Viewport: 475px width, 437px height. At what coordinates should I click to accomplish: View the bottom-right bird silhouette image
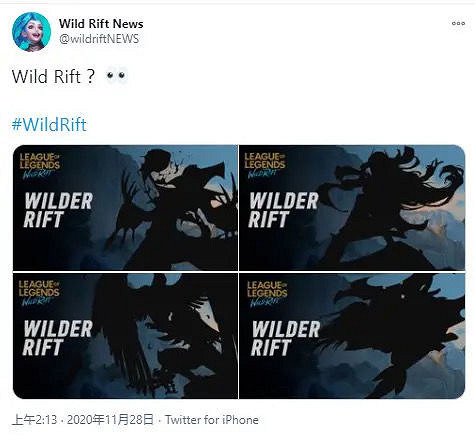(x=352, y=336)
